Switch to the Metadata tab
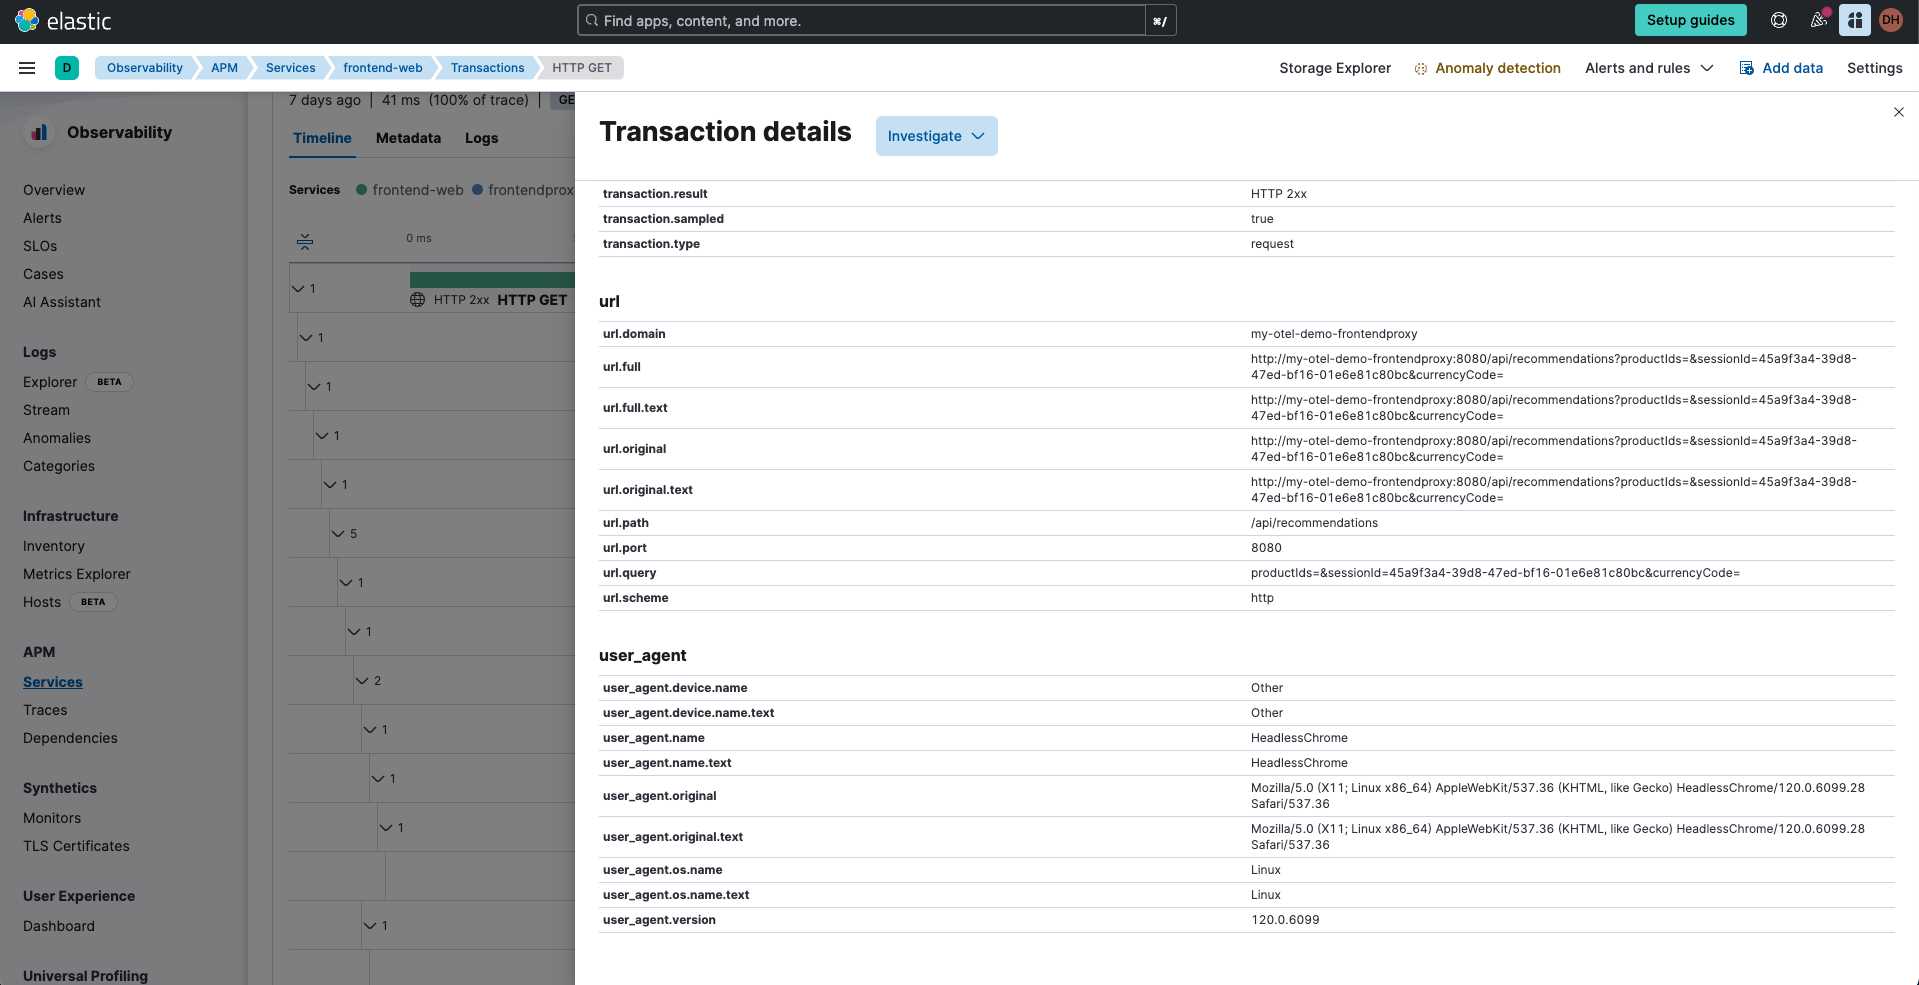Image resolution: width=1919 pixels, height=985 pixels. (408, 138)
